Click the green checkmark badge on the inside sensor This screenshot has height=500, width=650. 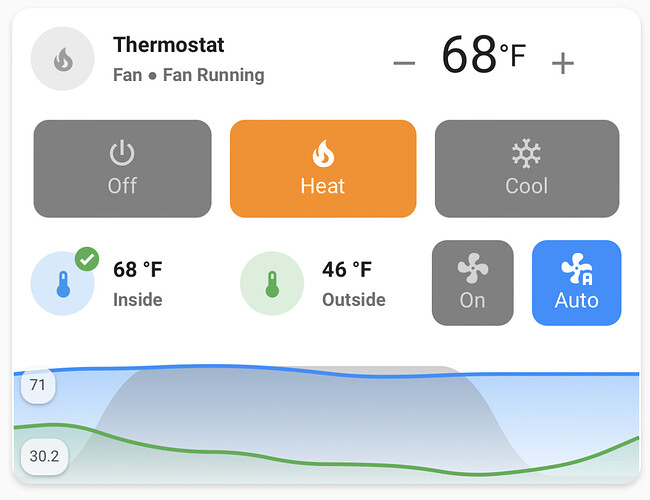point(87,260)
